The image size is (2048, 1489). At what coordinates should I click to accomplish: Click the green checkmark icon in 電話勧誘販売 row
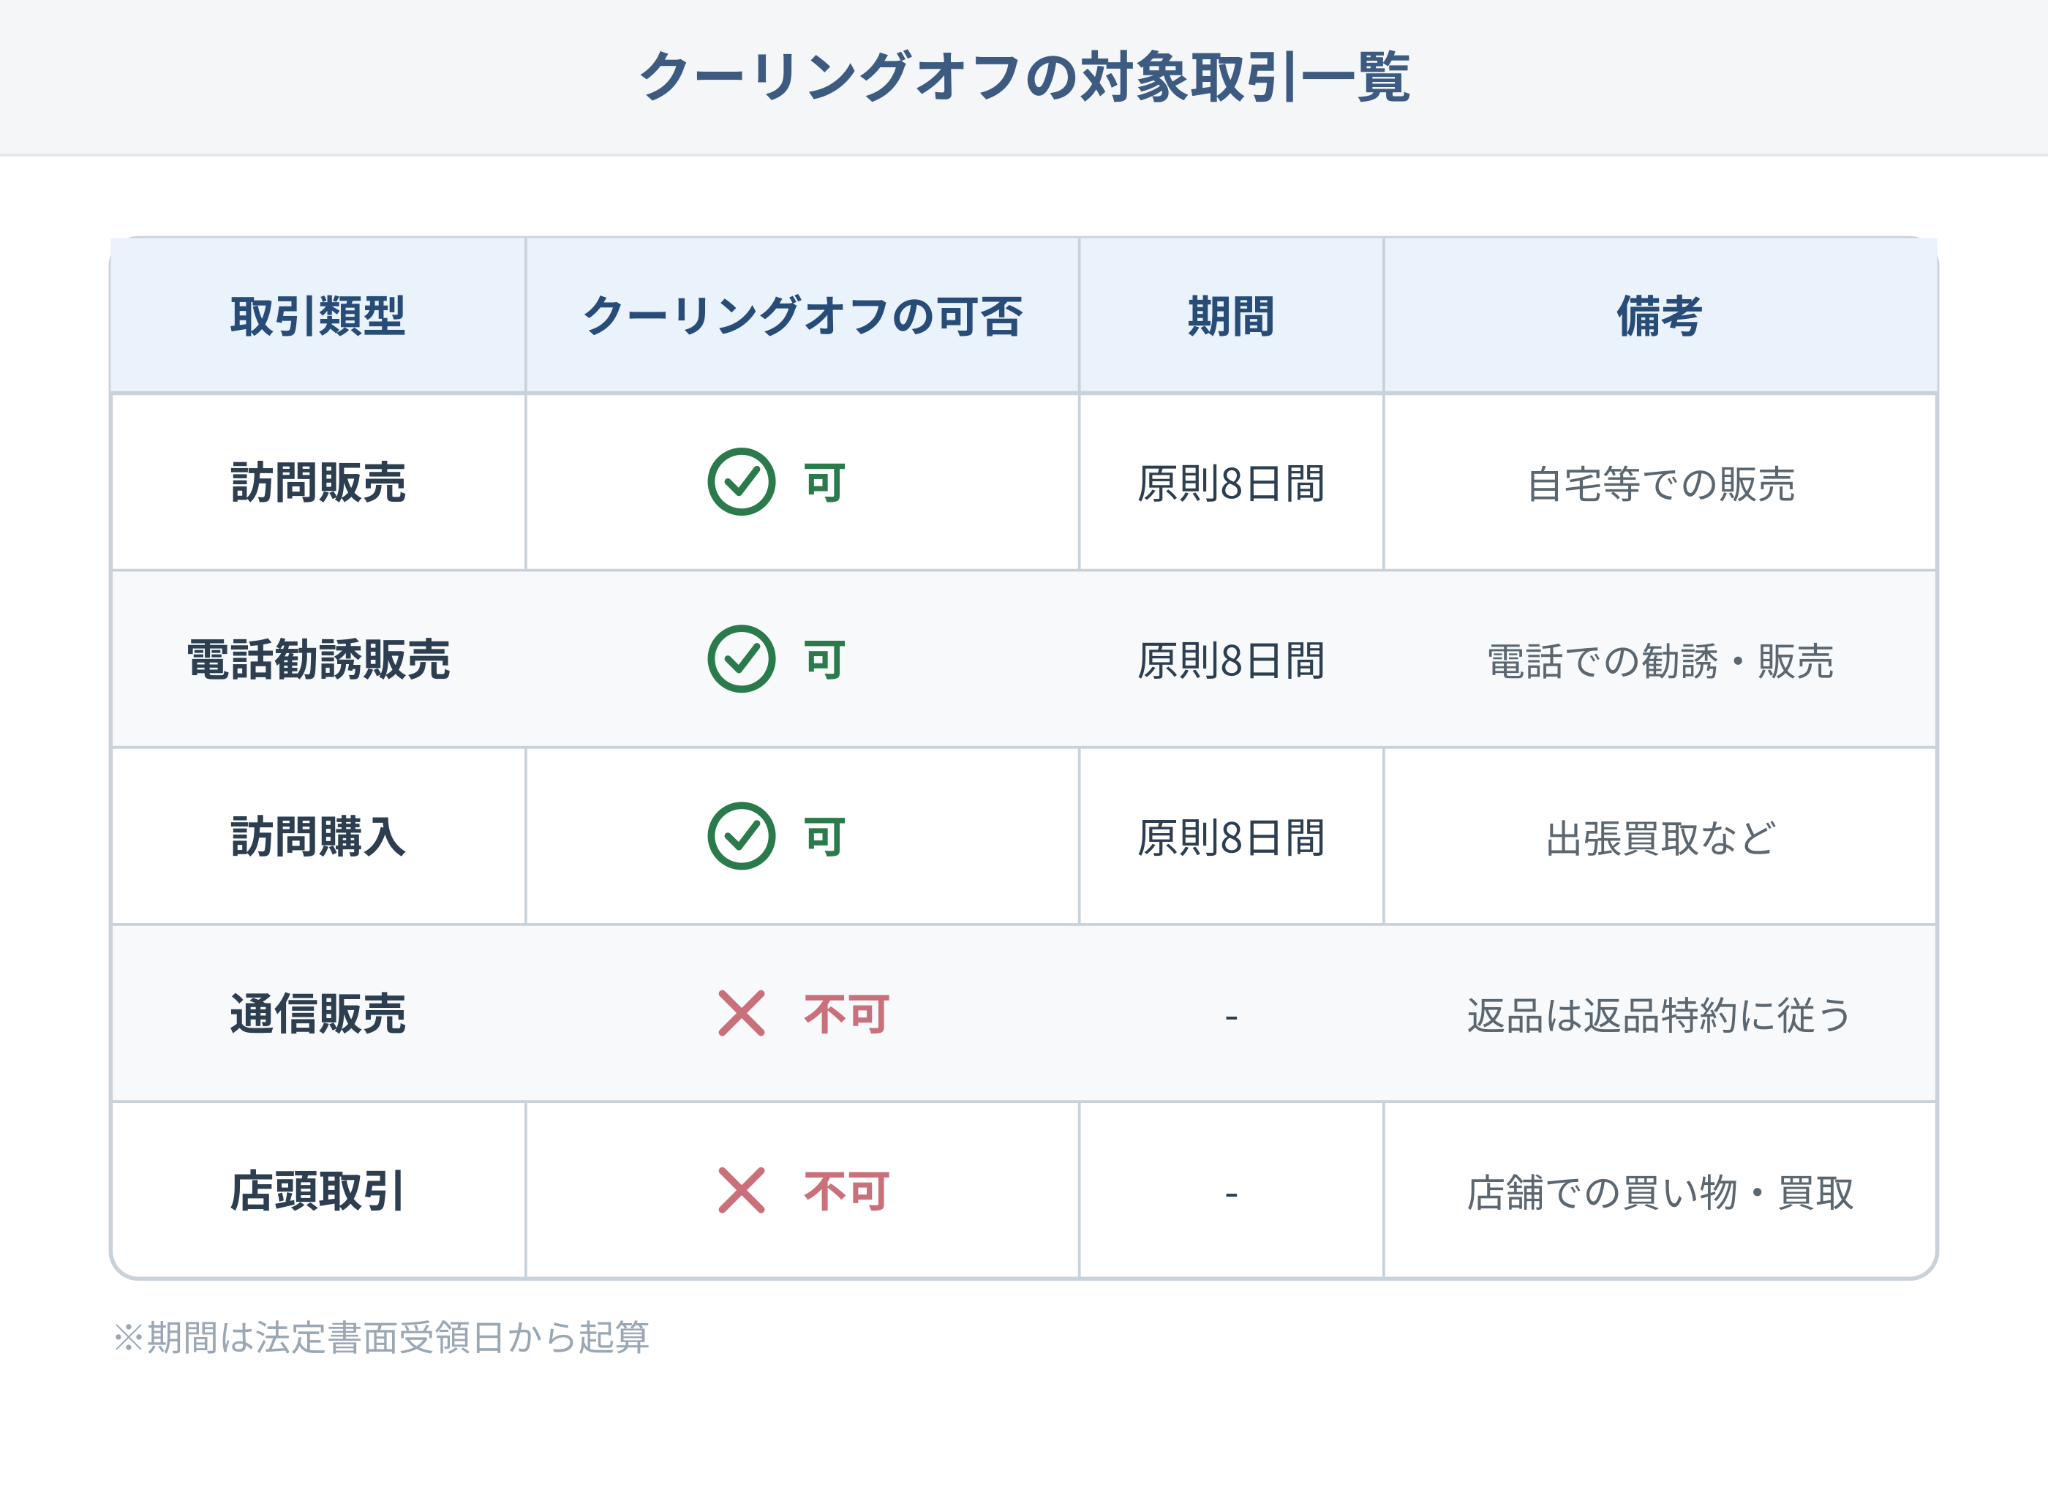pos(741,659)
